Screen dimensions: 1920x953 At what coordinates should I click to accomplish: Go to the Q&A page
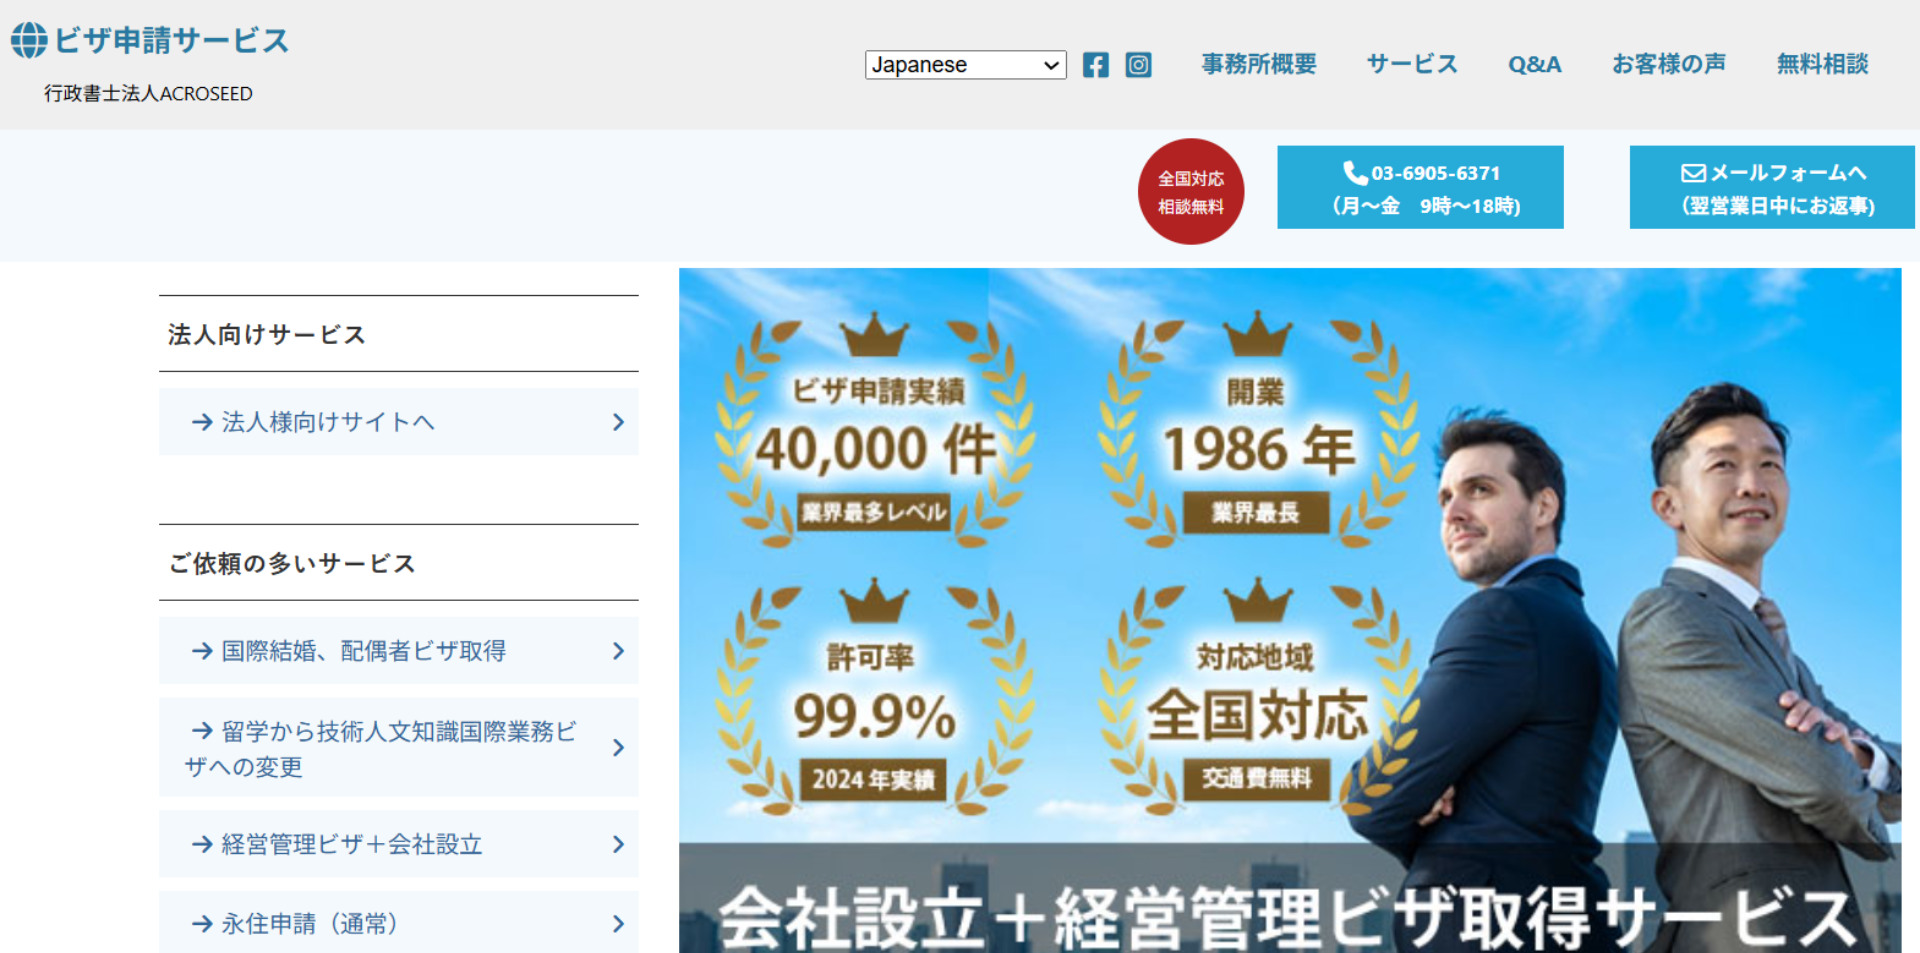(1534, 64)
